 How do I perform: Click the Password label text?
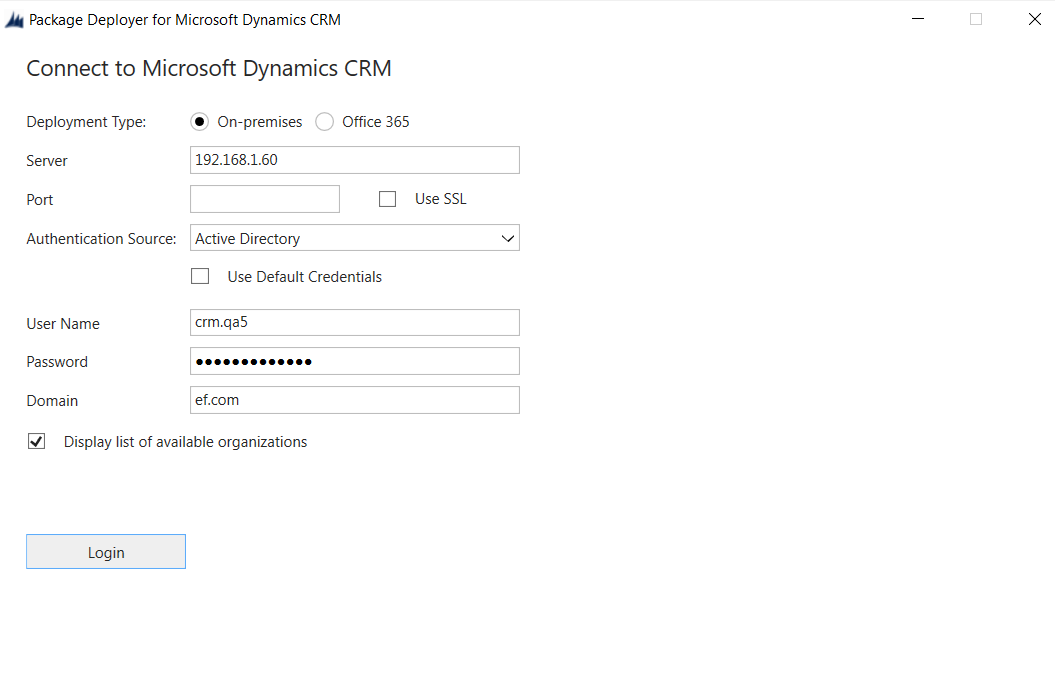57,362
